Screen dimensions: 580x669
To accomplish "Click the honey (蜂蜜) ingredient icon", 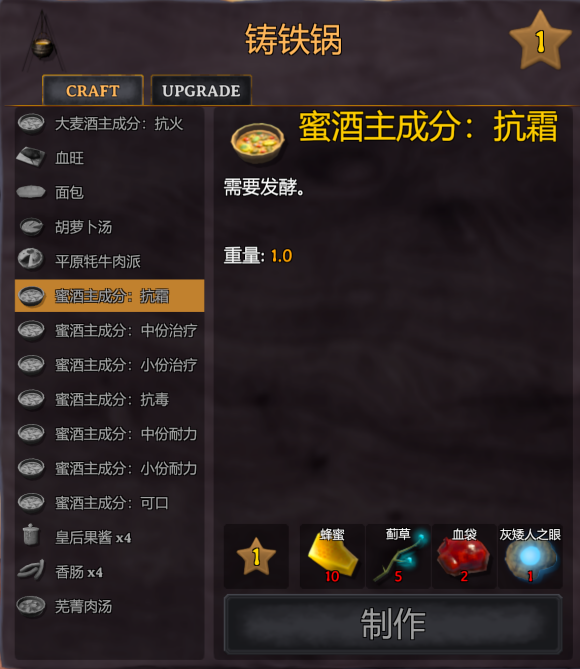I will [332, 556].
